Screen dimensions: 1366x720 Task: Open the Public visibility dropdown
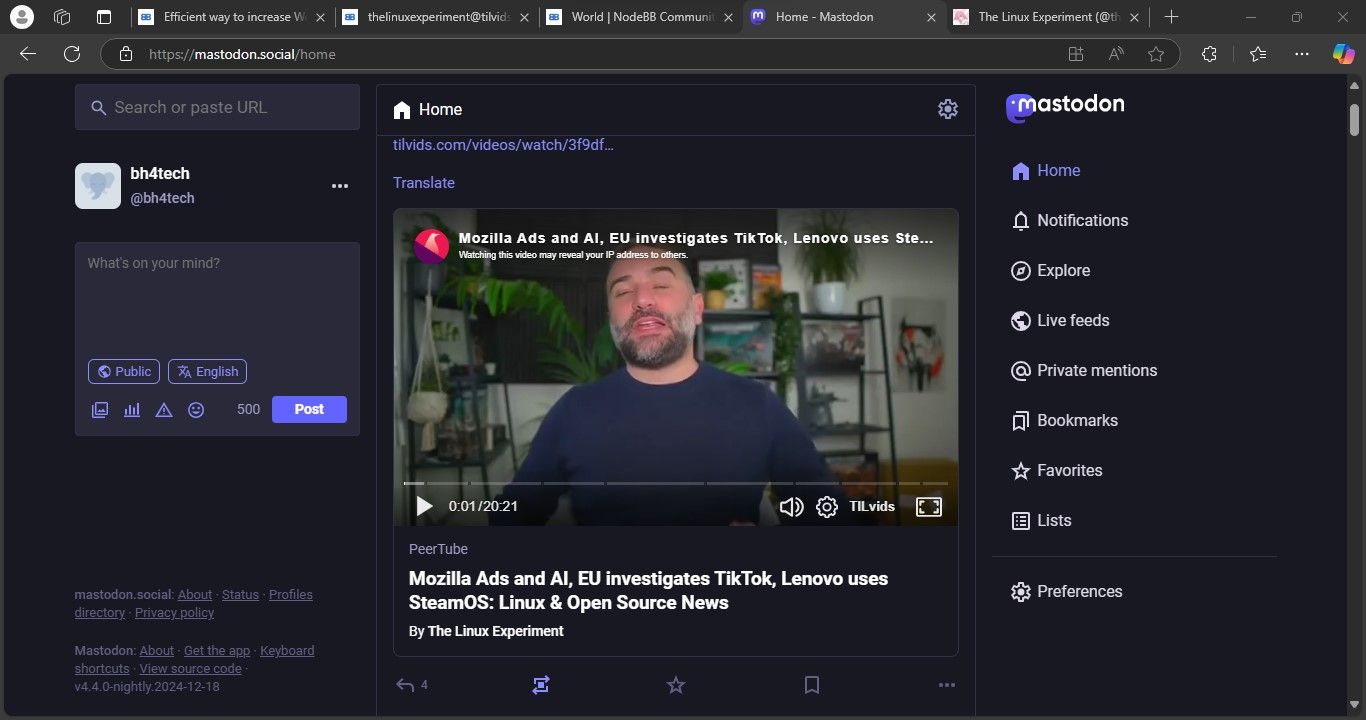pyautogui.click(x=124, y=372)
